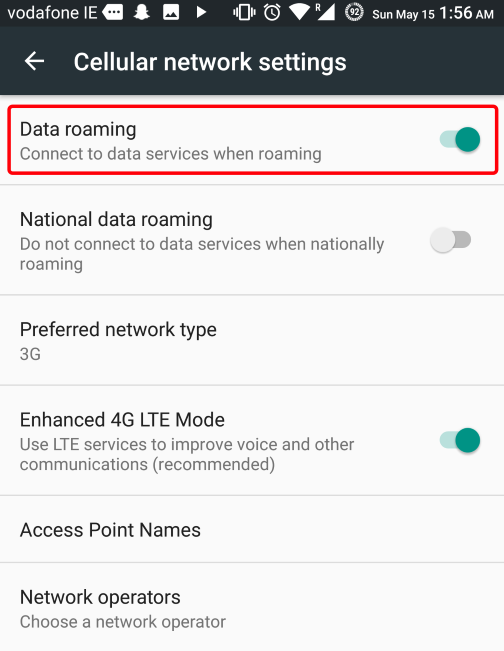Tap the picture notification icon

171,12
